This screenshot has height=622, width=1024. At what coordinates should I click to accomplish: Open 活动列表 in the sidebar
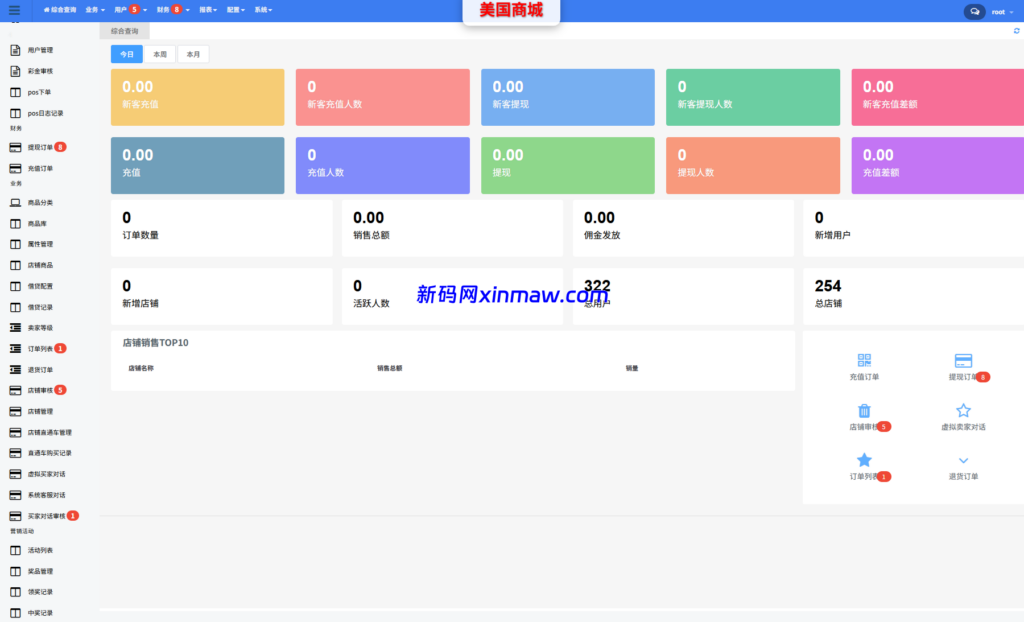coord(40,550)
